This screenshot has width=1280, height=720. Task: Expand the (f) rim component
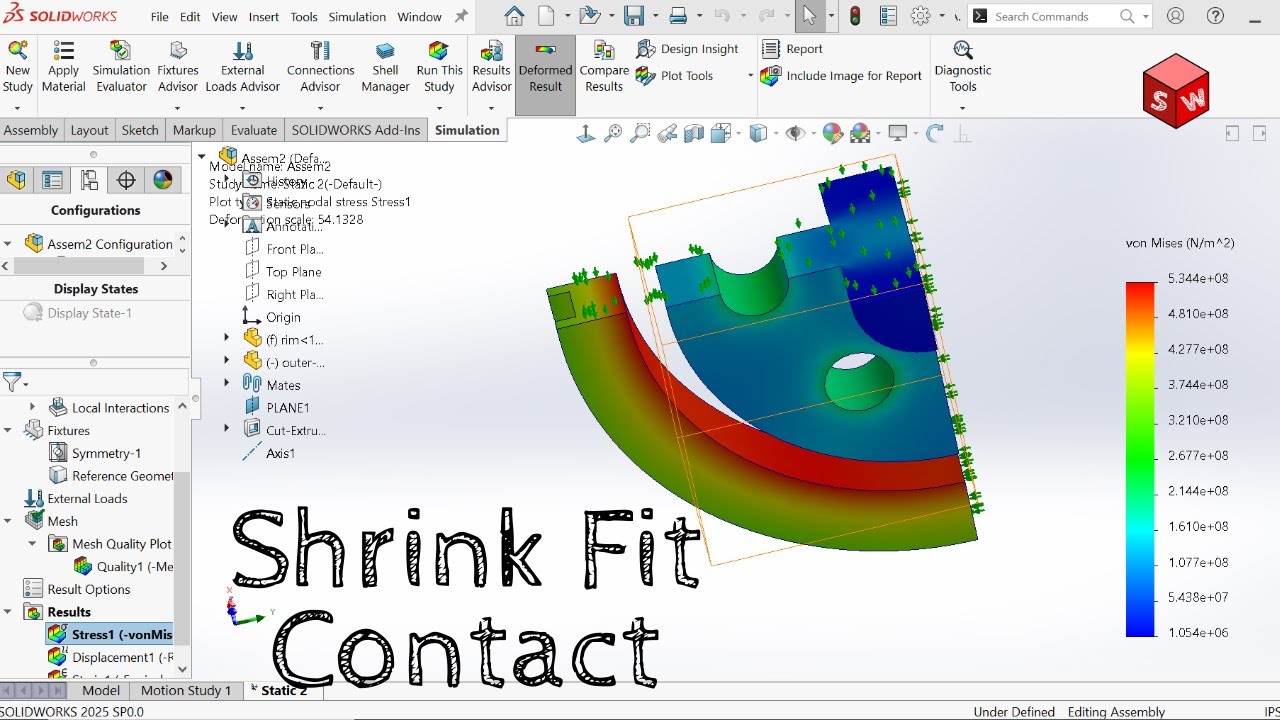(x=227, y=338)
